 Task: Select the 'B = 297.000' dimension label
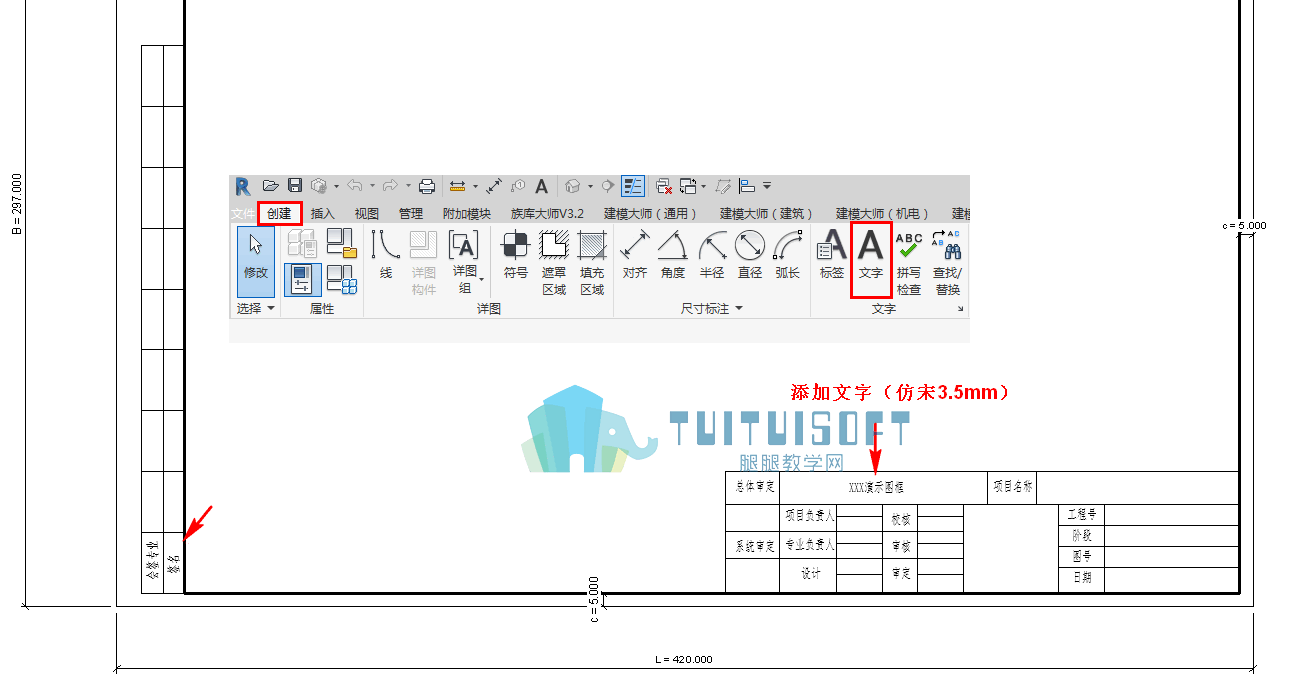click(16, 204)
